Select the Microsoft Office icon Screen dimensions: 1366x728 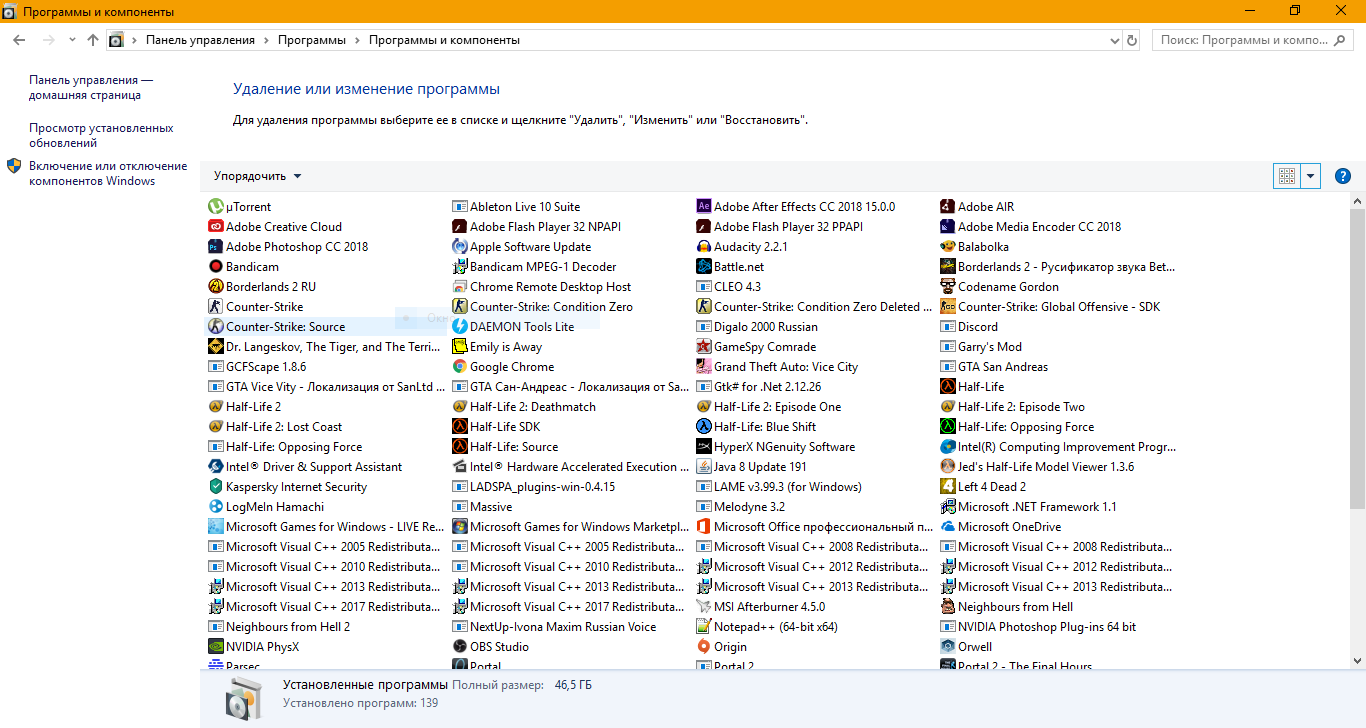703,527
